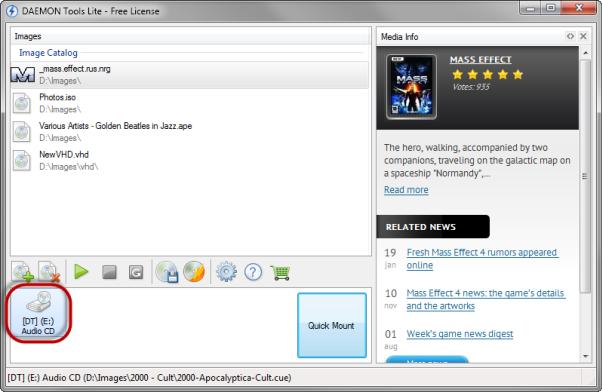Screen dimensions: 602x392
Task: Open Mass Effect 4 news game's details link
Action: [x=485, y=299]
